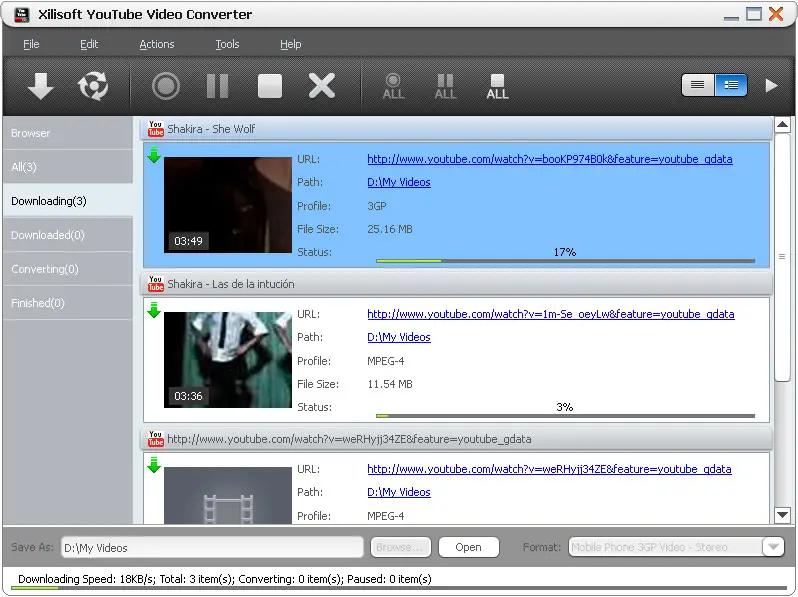Click the Save As path field
The height and width of the screenshot is (597, 798).
tap(212, 548)
